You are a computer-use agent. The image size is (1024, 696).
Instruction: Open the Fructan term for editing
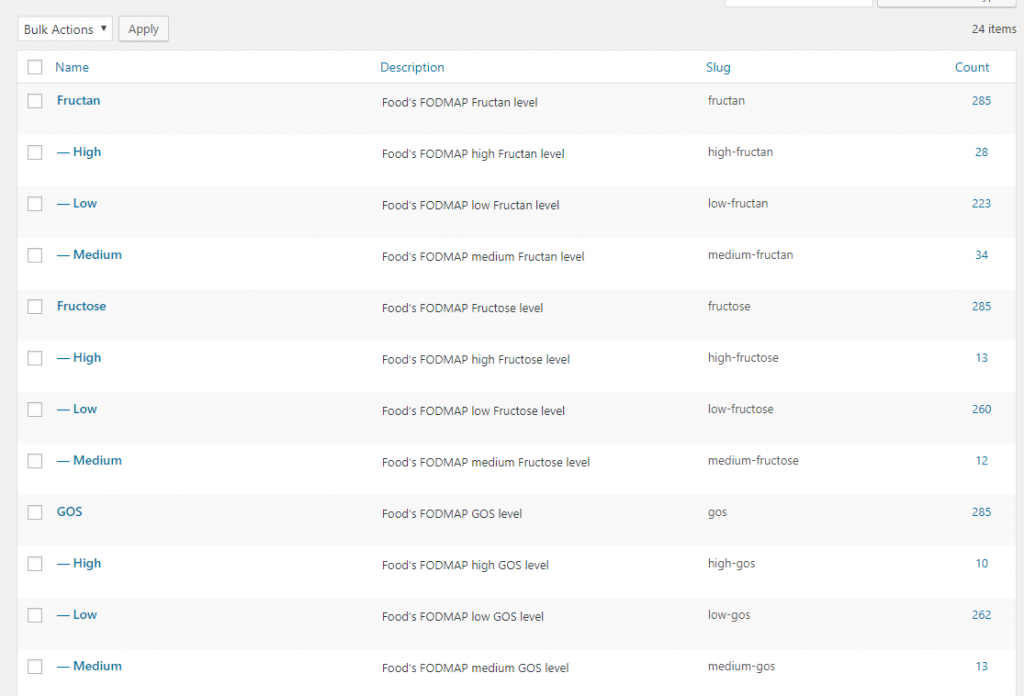(78, 100)
